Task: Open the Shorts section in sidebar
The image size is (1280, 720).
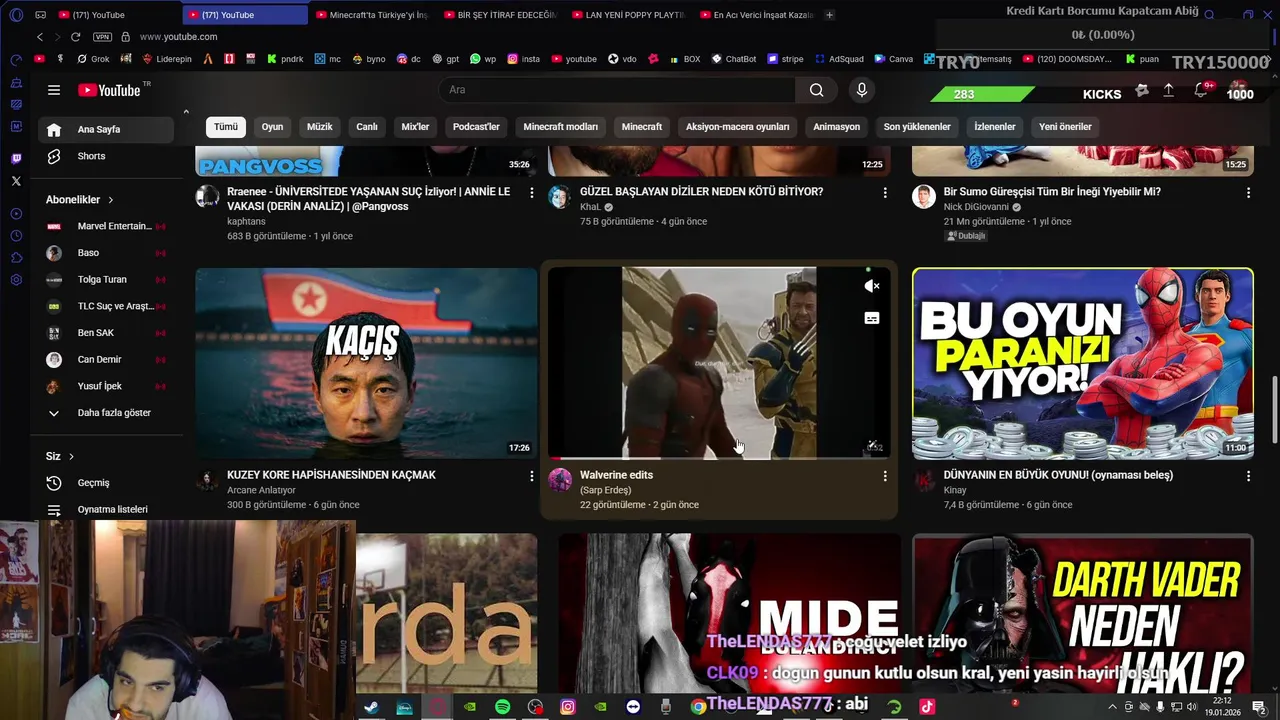Action: point(106,156)
